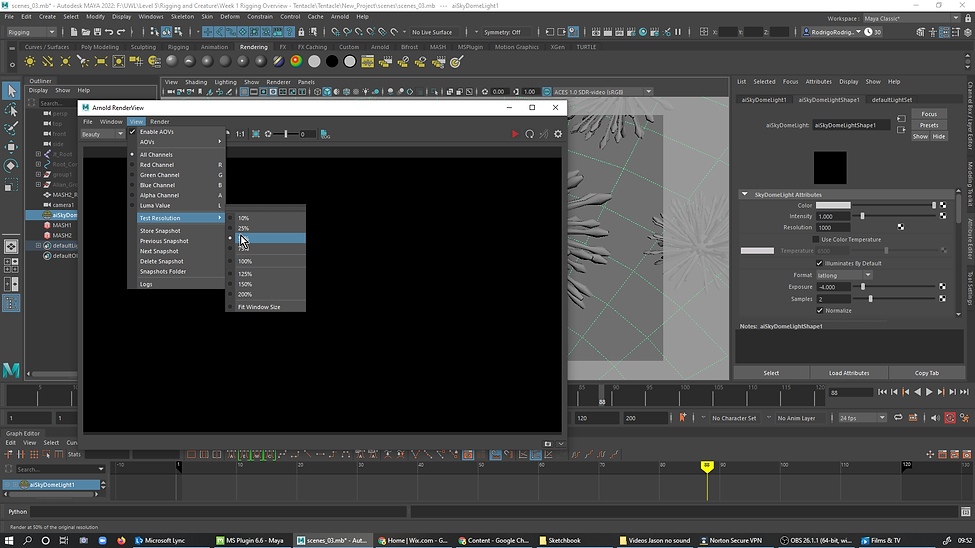
Task: Click the Select button at the bottom of the Attribute Editor
Action: pos(771,373)
